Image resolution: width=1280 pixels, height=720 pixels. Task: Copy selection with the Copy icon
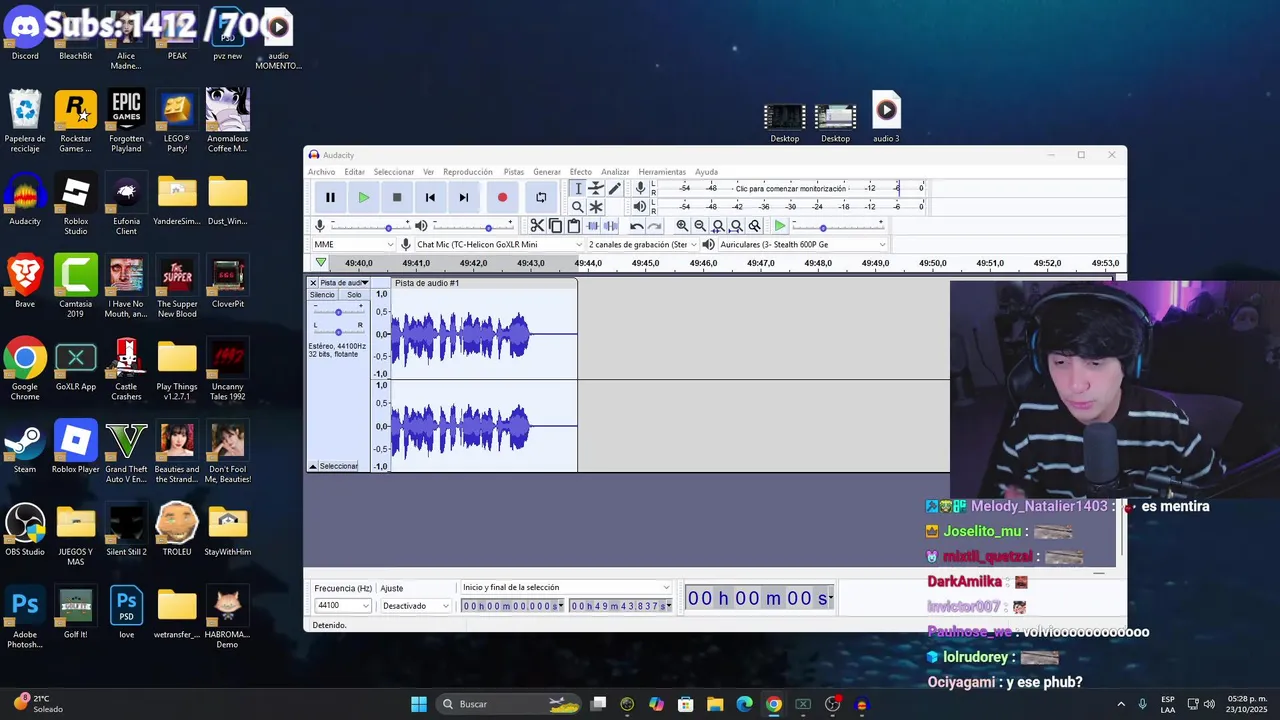click(556, 226)
